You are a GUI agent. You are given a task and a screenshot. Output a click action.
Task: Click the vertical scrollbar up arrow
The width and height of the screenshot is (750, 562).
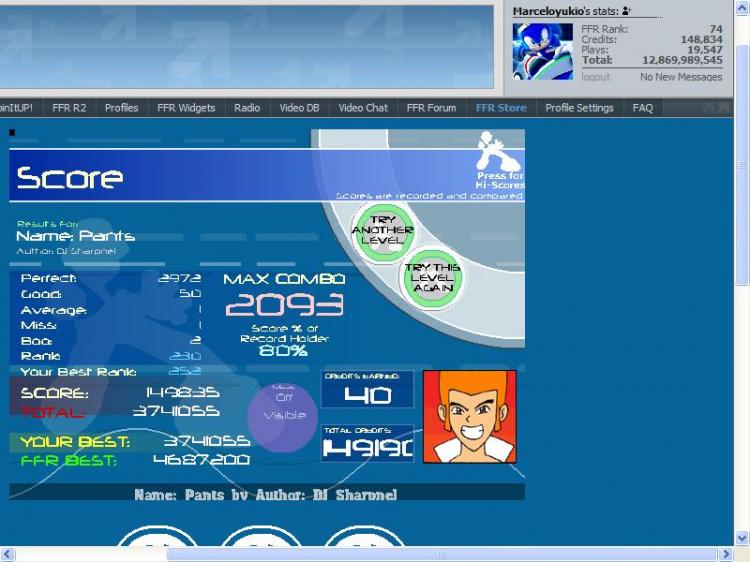741,9
